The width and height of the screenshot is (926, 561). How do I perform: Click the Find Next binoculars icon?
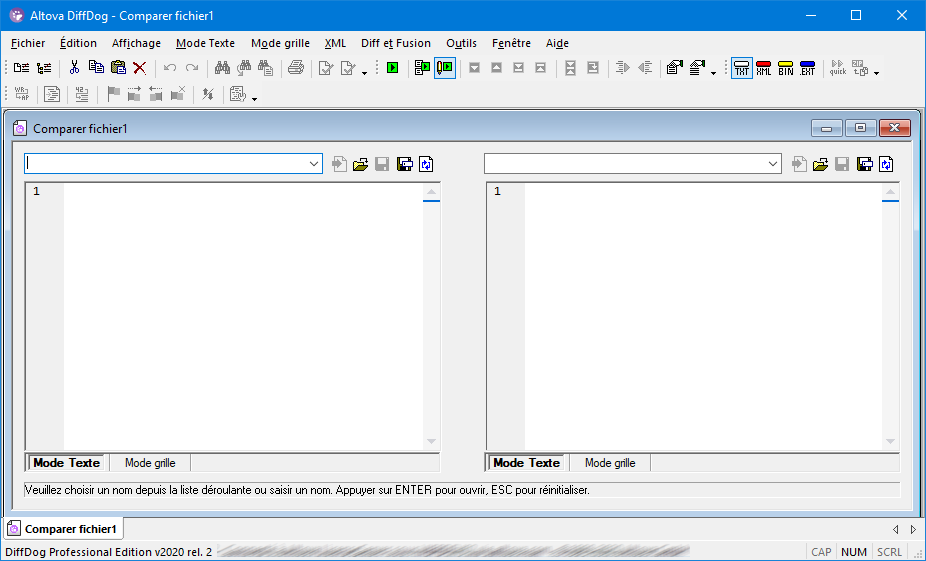click(244, 68)
